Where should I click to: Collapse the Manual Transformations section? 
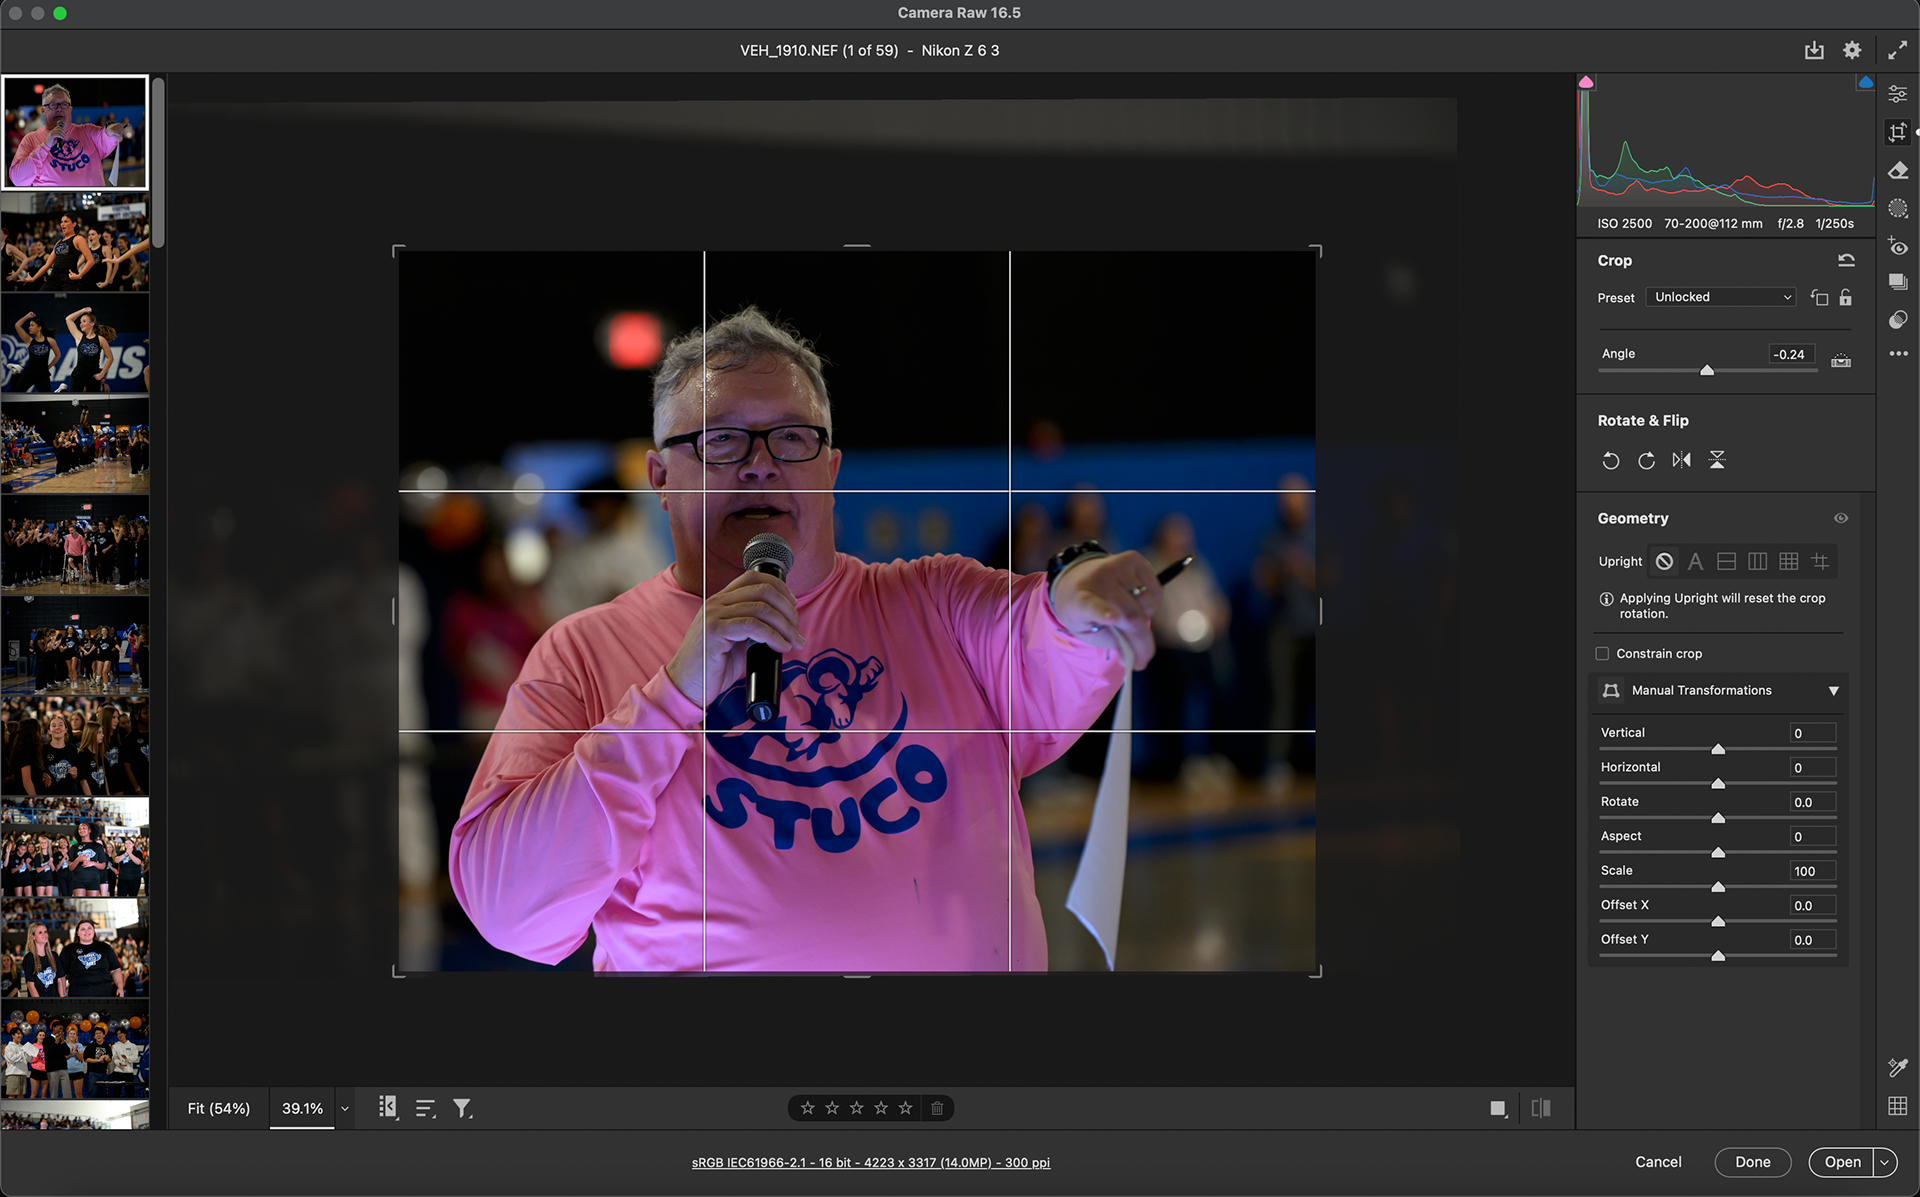click(x=1833, y=691)
